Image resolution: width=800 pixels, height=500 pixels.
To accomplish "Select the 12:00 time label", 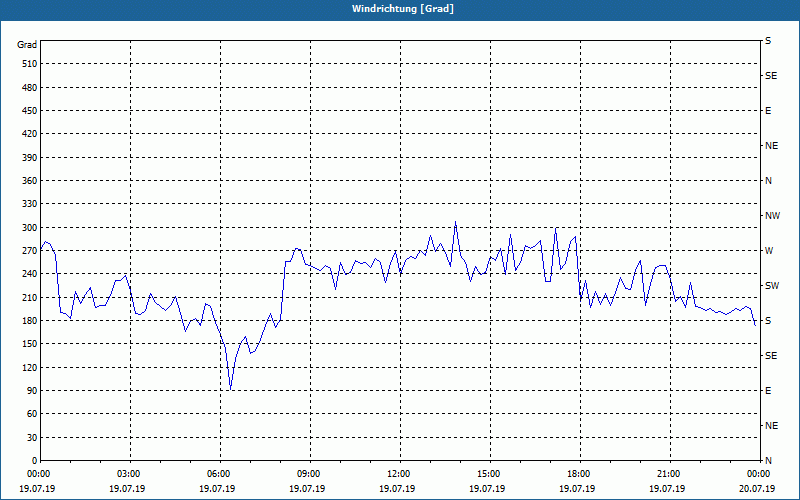I will click(x=397, y=473).
